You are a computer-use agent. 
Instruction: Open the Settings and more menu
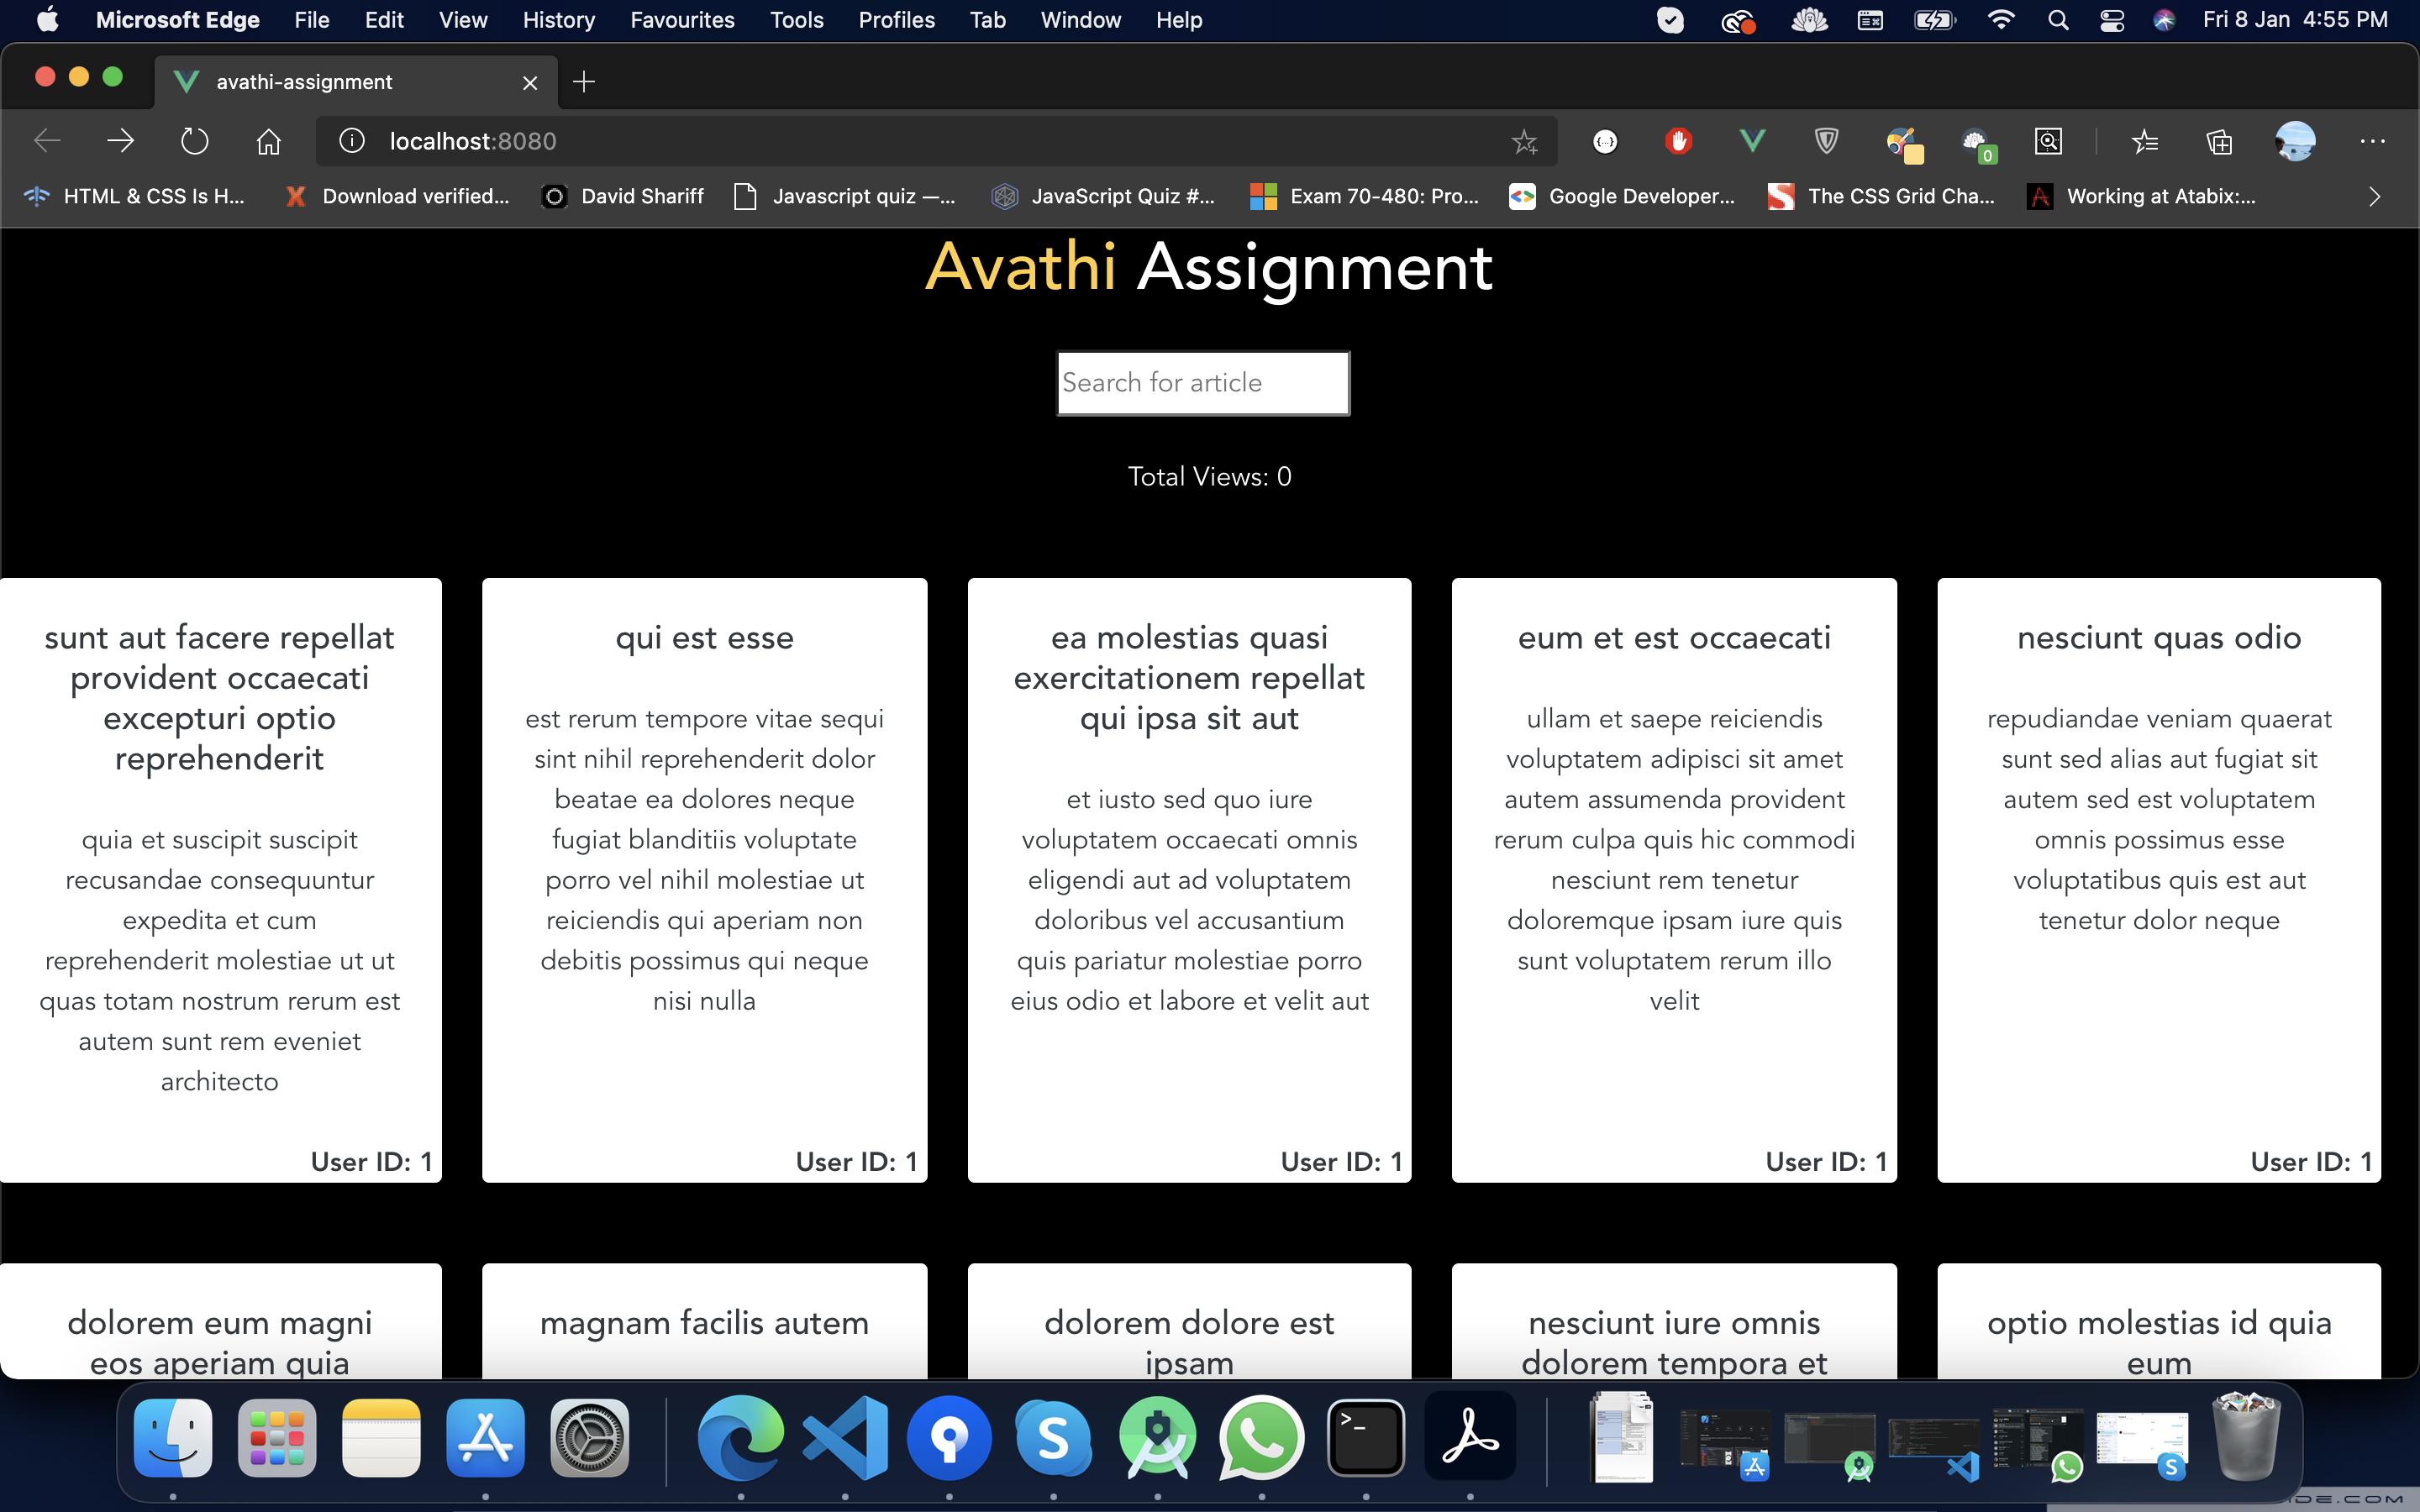(2374, 141)
